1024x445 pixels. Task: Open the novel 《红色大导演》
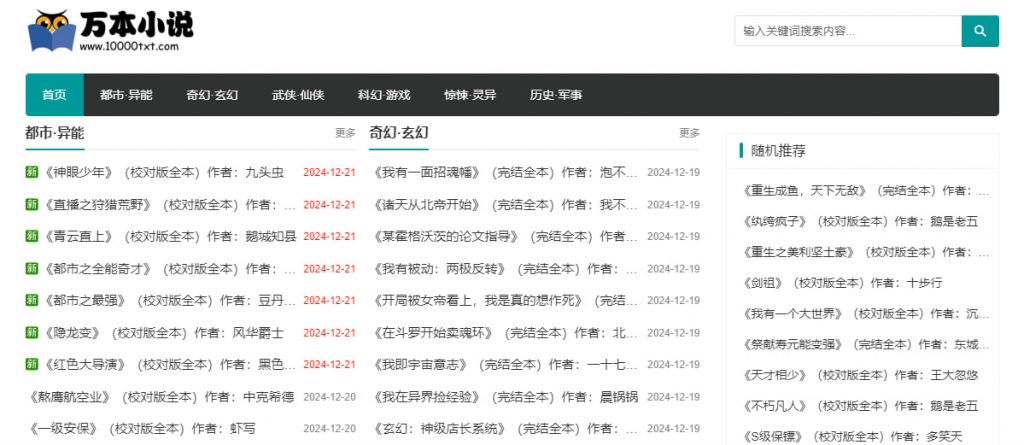168,364
